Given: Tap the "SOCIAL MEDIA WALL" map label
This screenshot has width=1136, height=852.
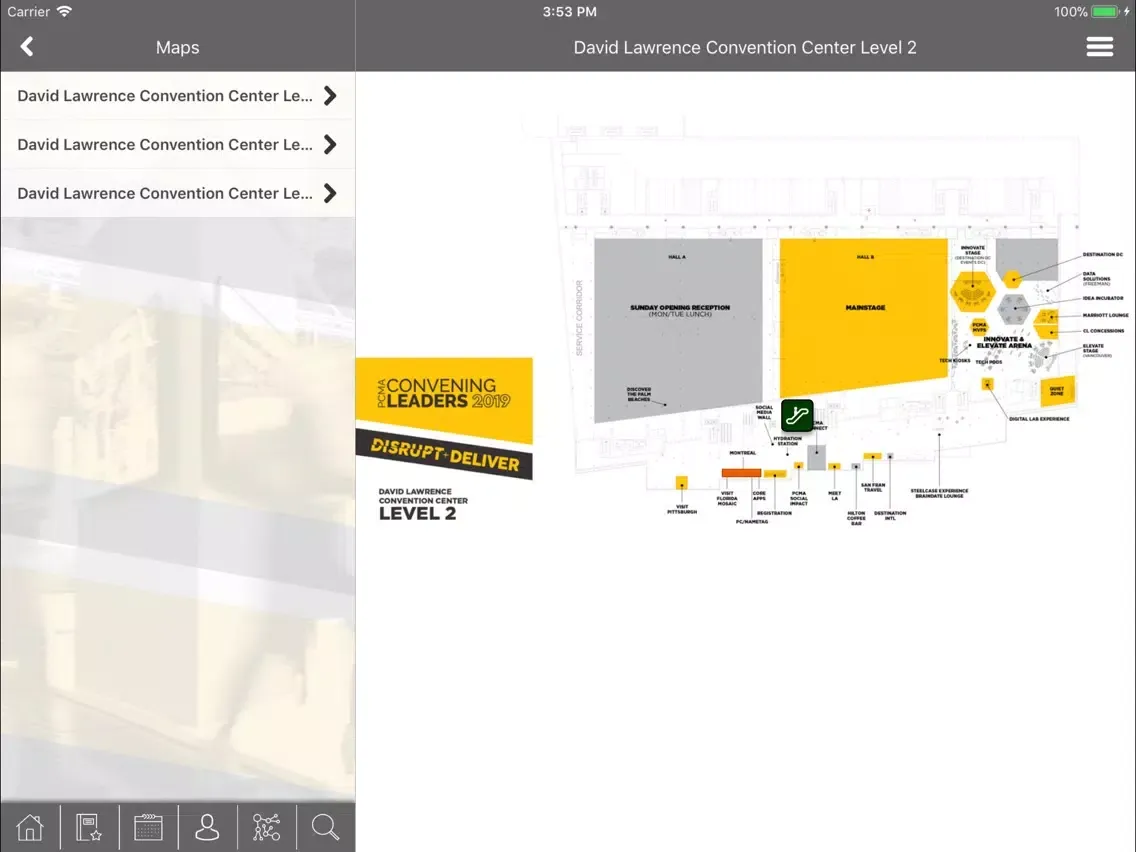Looking at the screenshot, I should (x=764, y=412).
